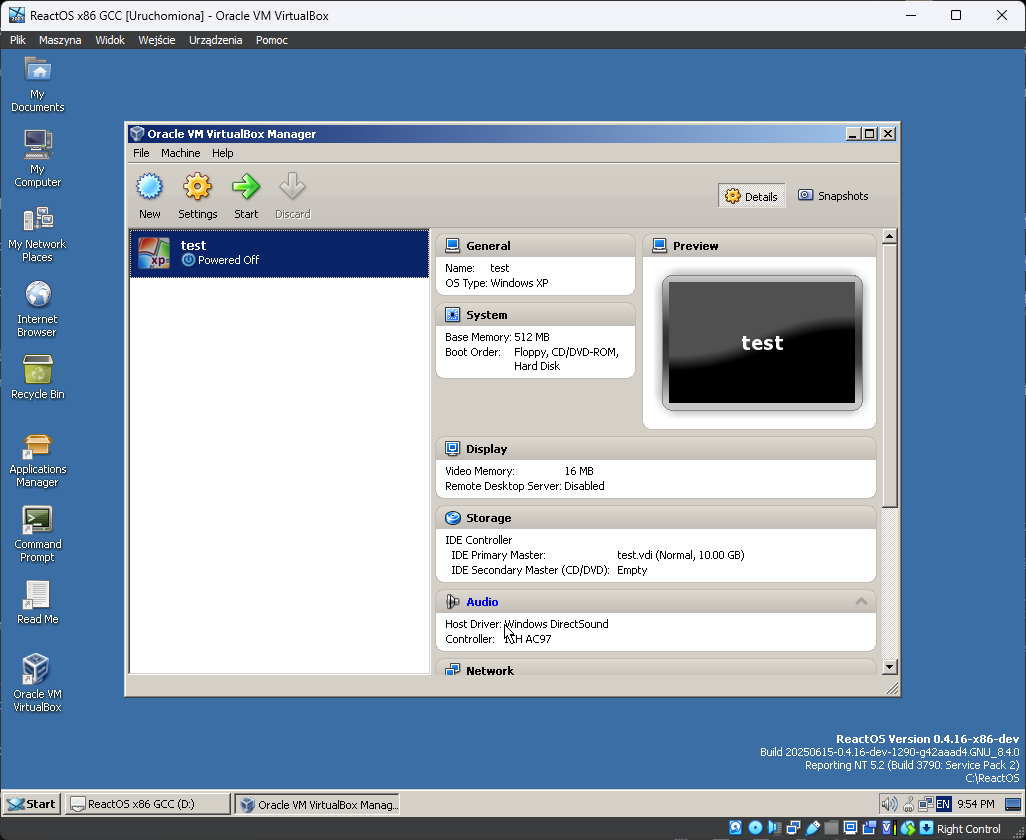
Task: Click the Discard toolbar icon
Action: (x=292, y=186)
